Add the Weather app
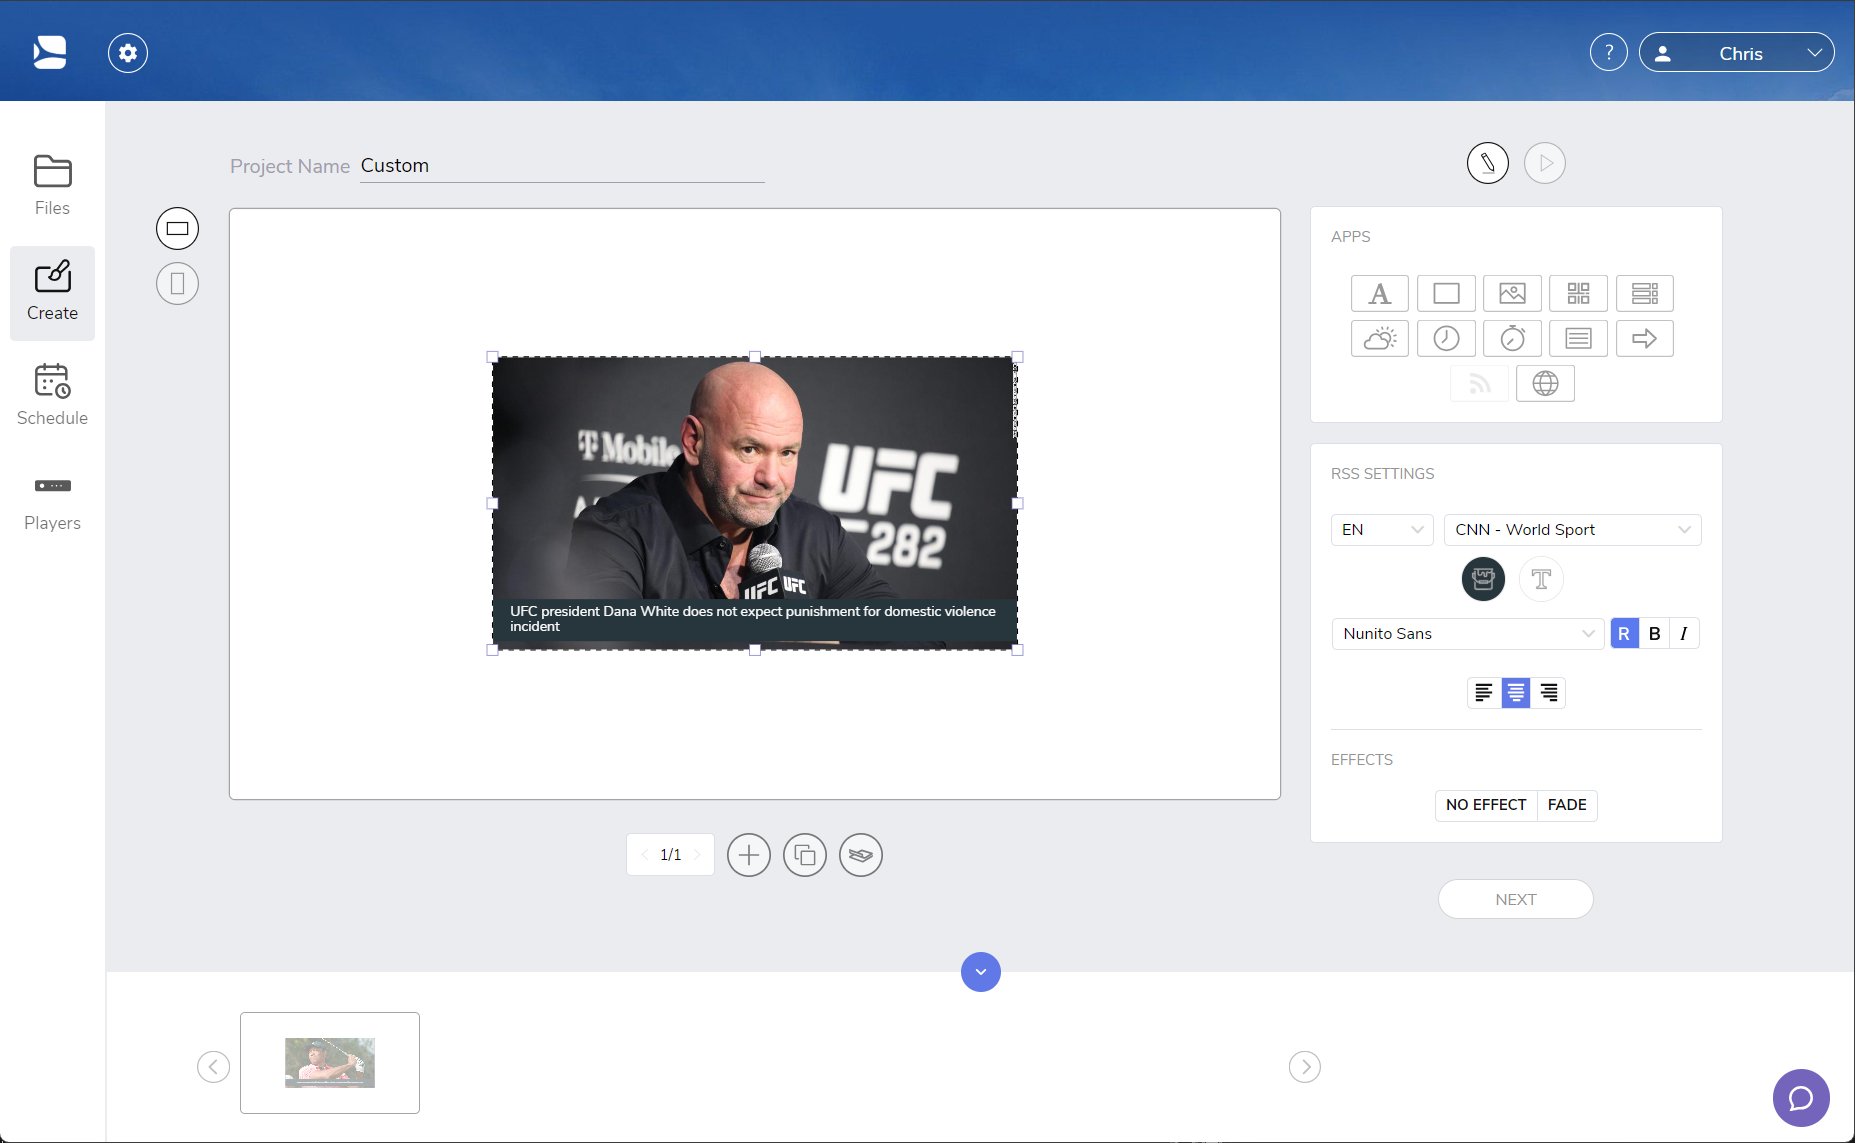 point(1379,339)
